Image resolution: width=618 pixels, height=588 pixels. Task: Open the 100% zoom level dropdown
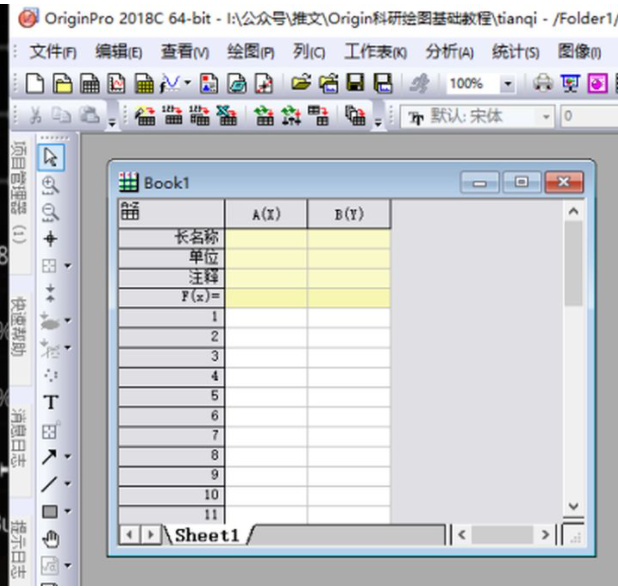point(508,84)
